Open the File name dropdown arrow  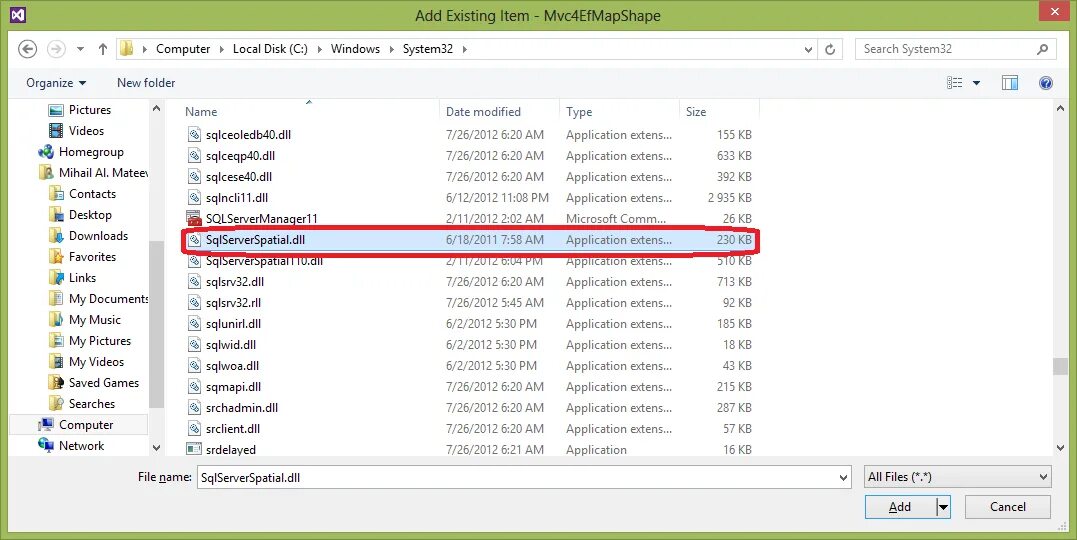(x=843, y=477)
